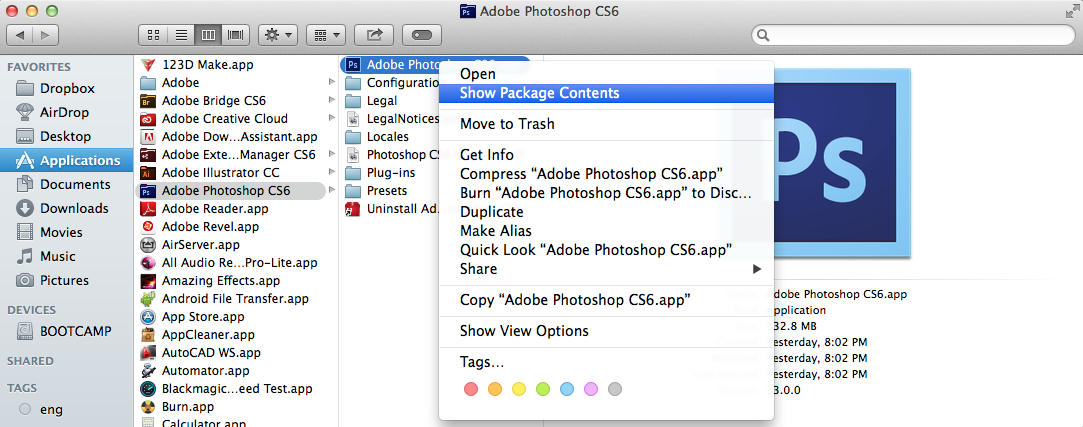The height and width of the screenshot is (427, 1083).
Task: Select Android File Transfer.app
Action: click(x=235, y=298)
